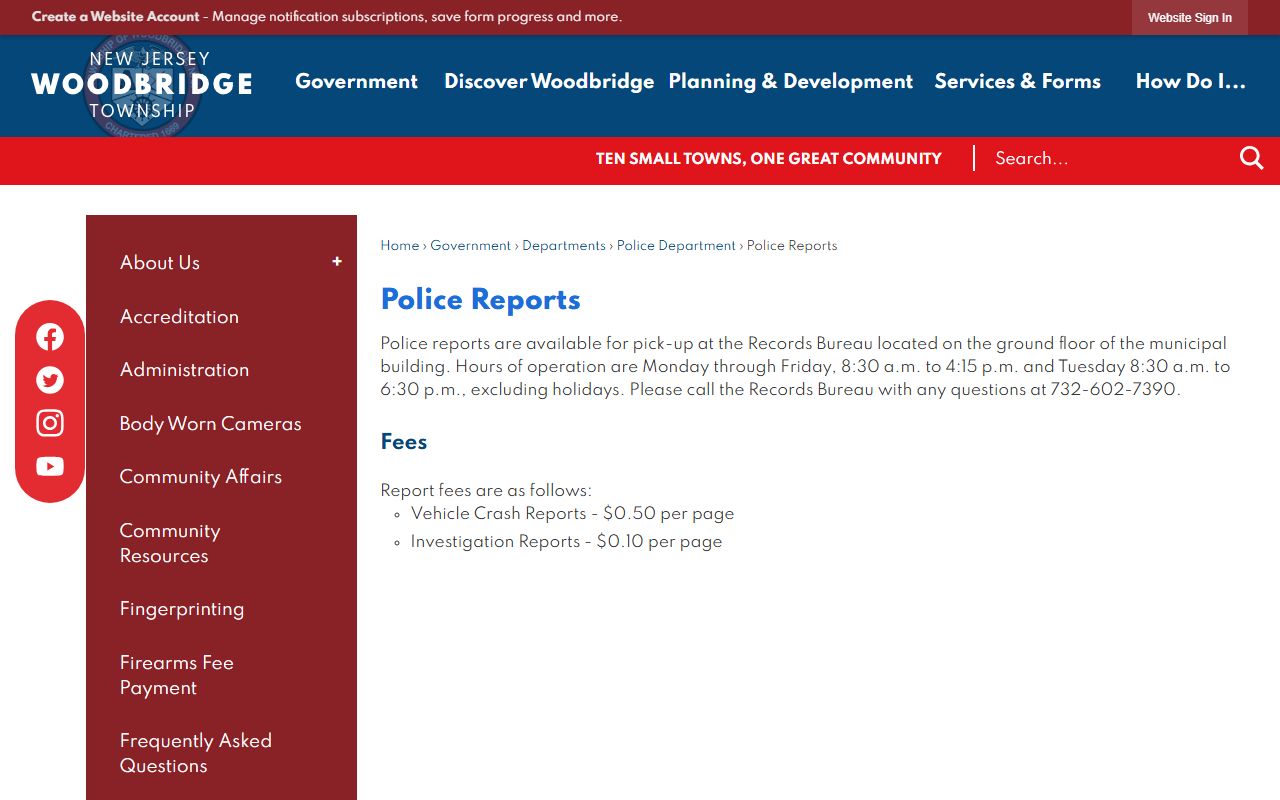Click Create a Website Account link
1280x800 pixels.
click(116, 17)
